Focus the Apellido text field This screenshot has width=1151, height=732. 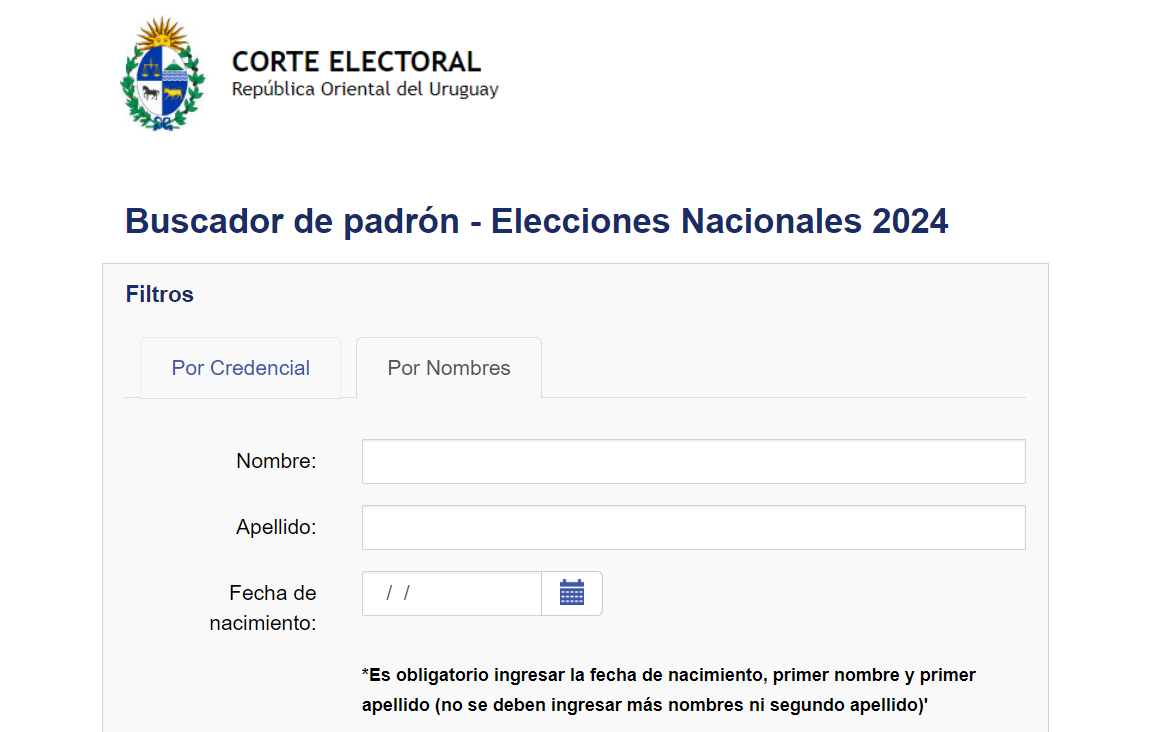(694, 527)
